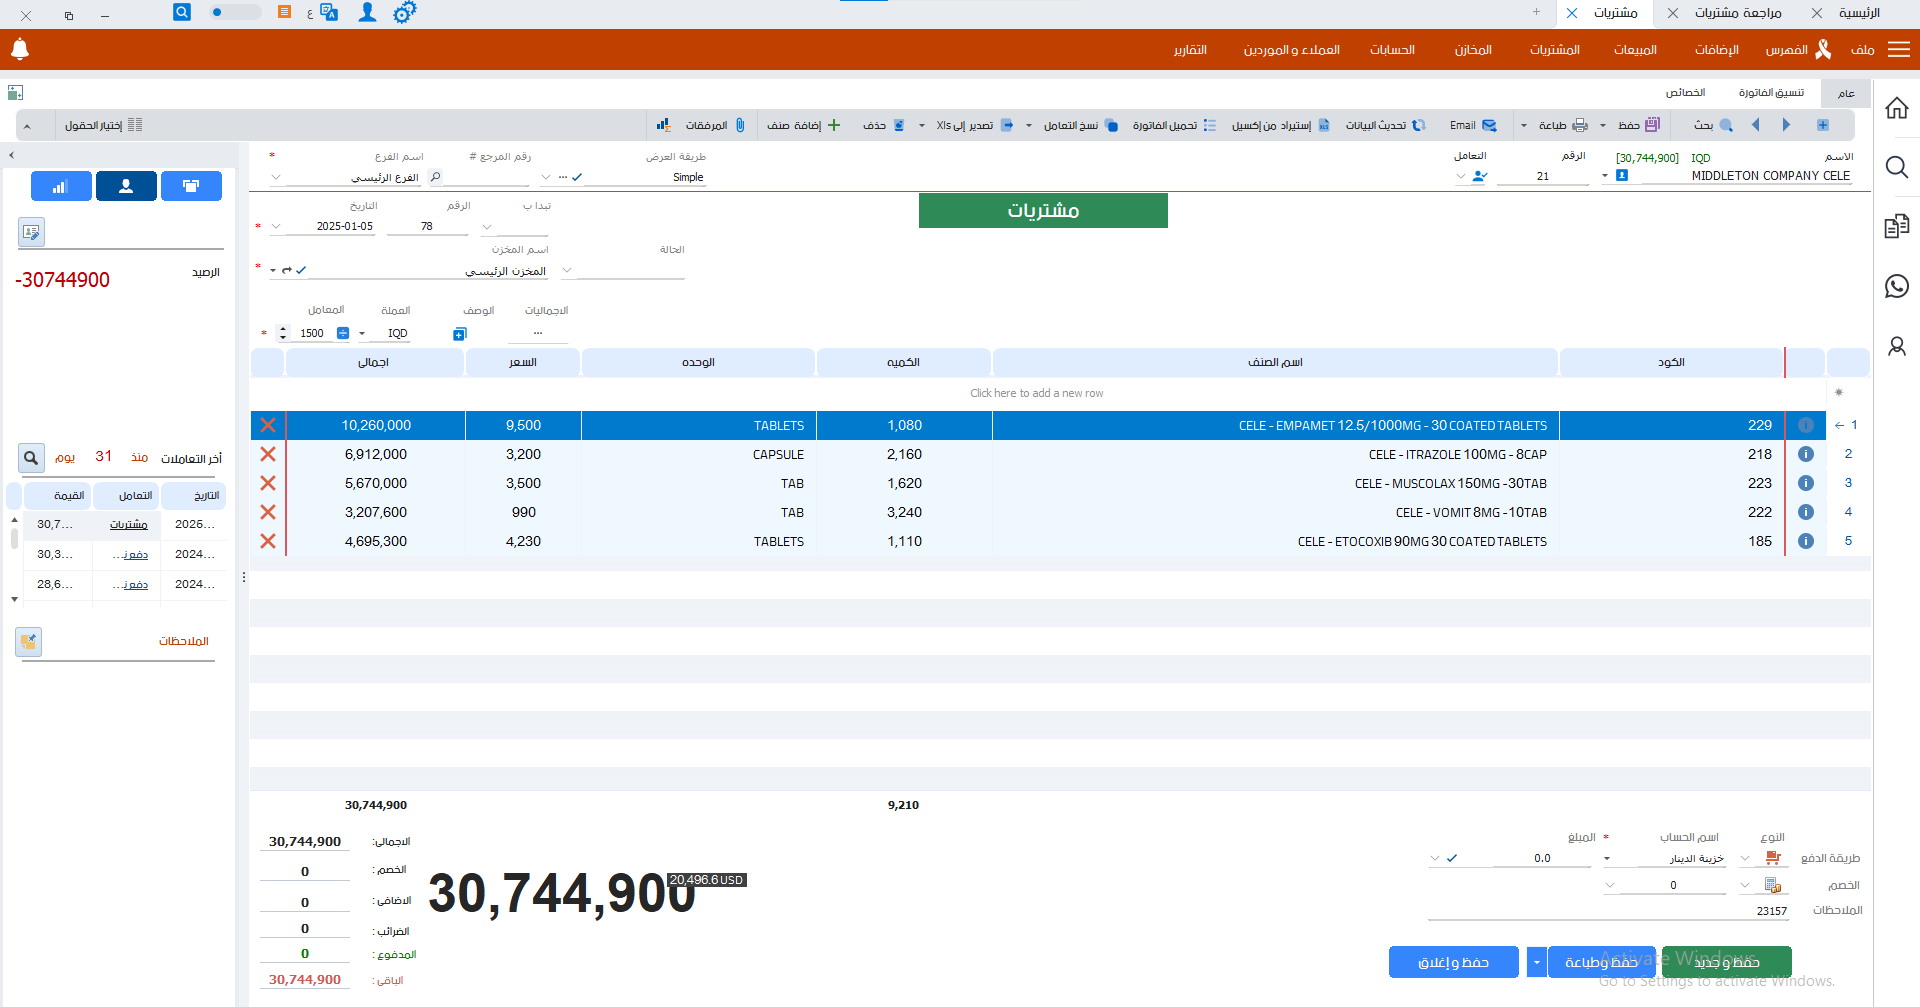The image size is (1920, 1007).
Task: Click the green حفظ و جديد button
Action: 1726,962
